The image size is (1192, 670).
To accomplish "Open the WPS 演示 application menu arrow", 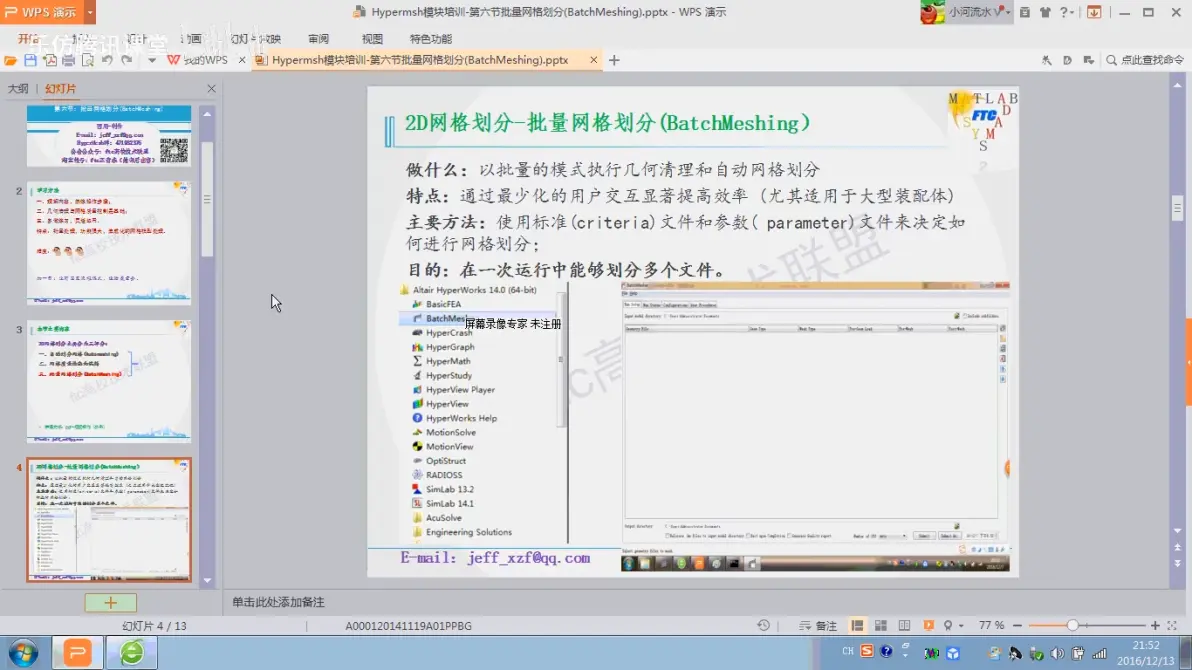I will click(x=90, y=12).
